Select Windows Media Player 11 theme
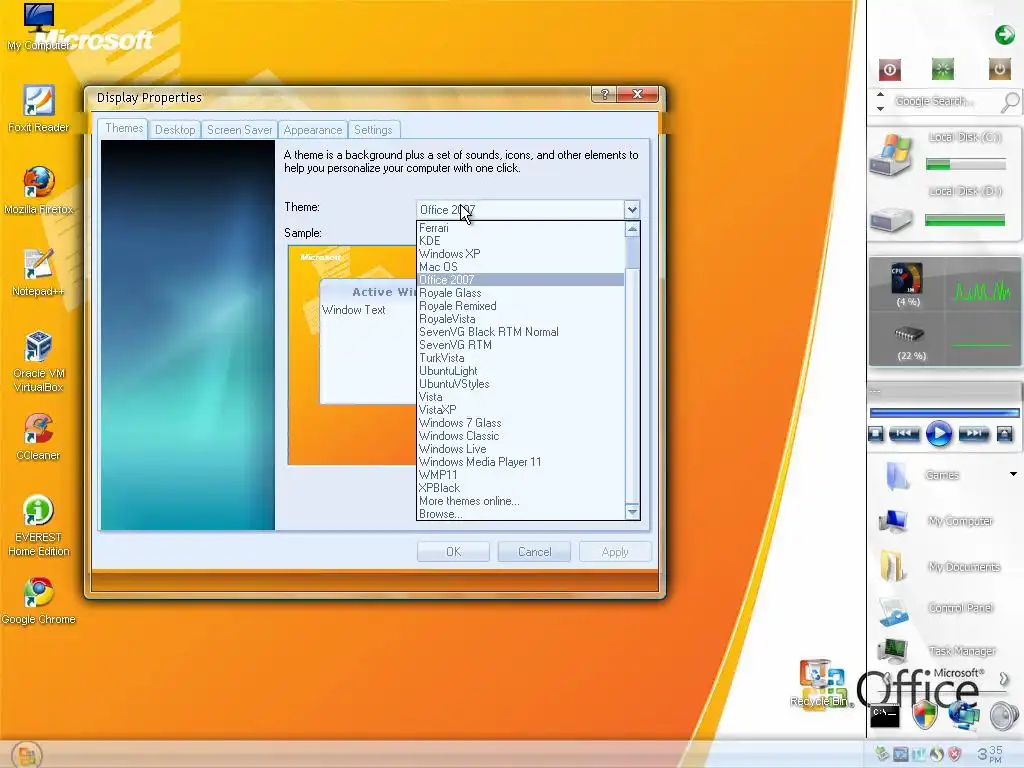1024x768 pixels. (520, 462)
